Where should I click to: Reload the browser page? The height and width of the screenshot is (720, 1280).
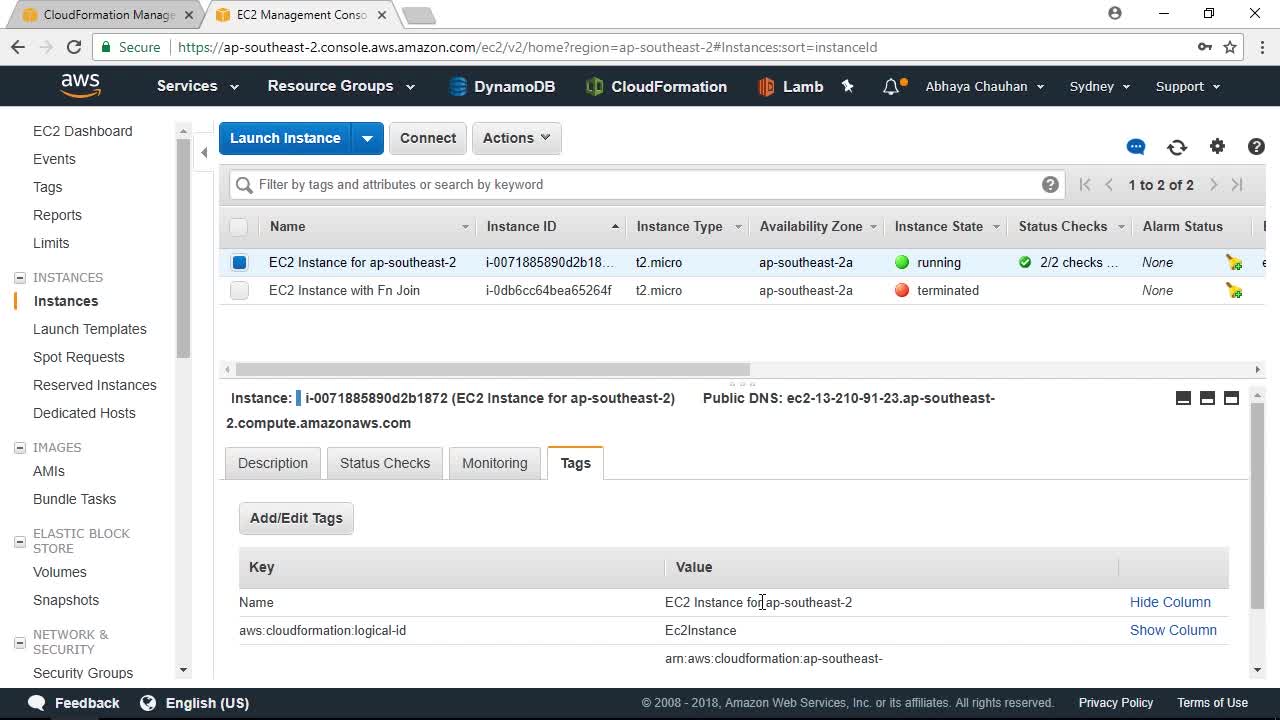point(74,47)
